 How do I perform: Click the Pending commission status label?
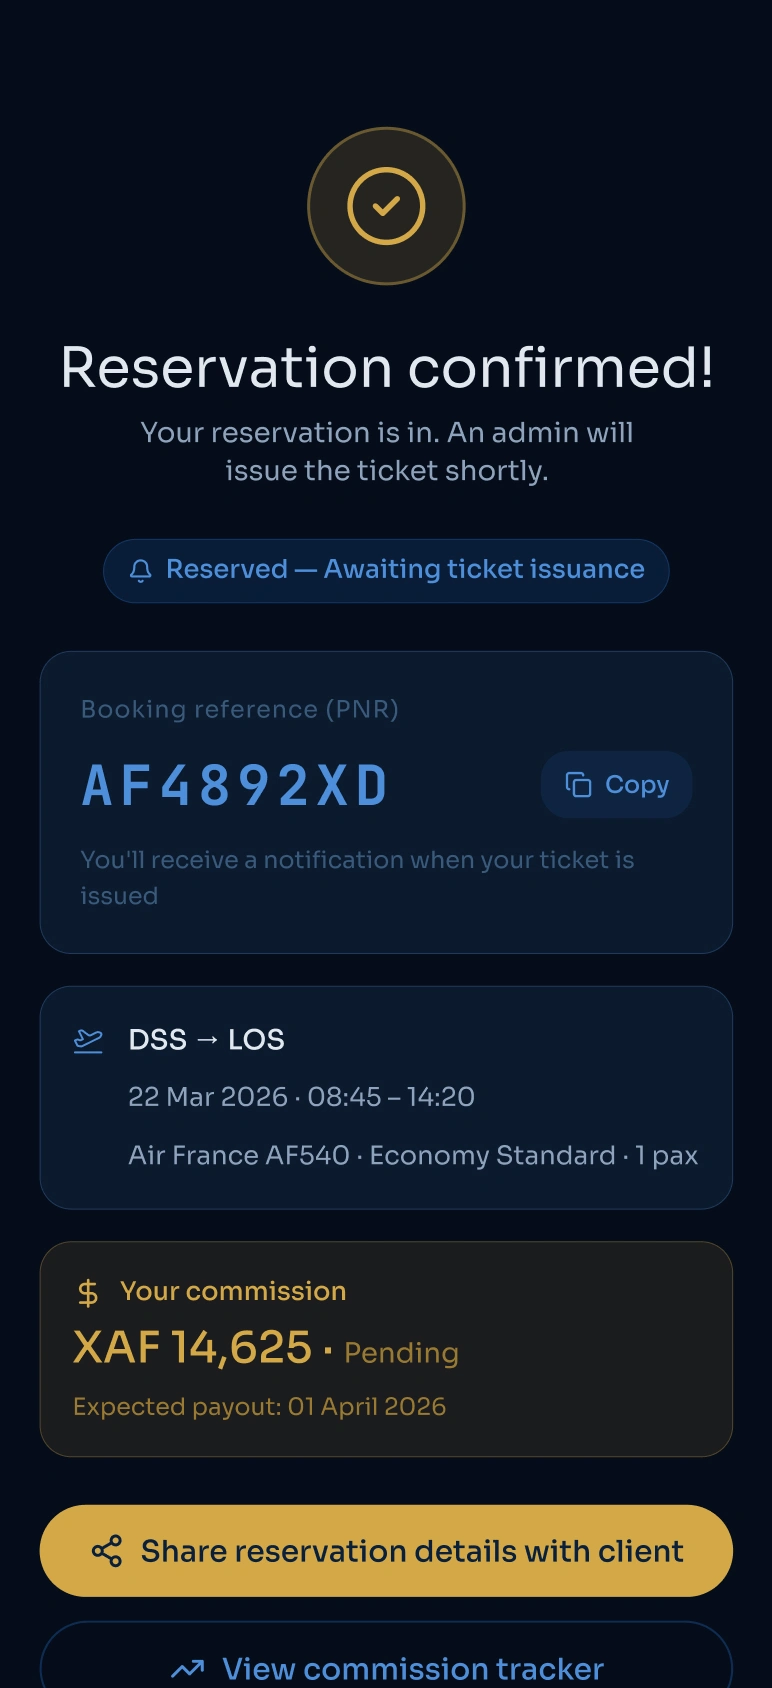coord(401,1353)
